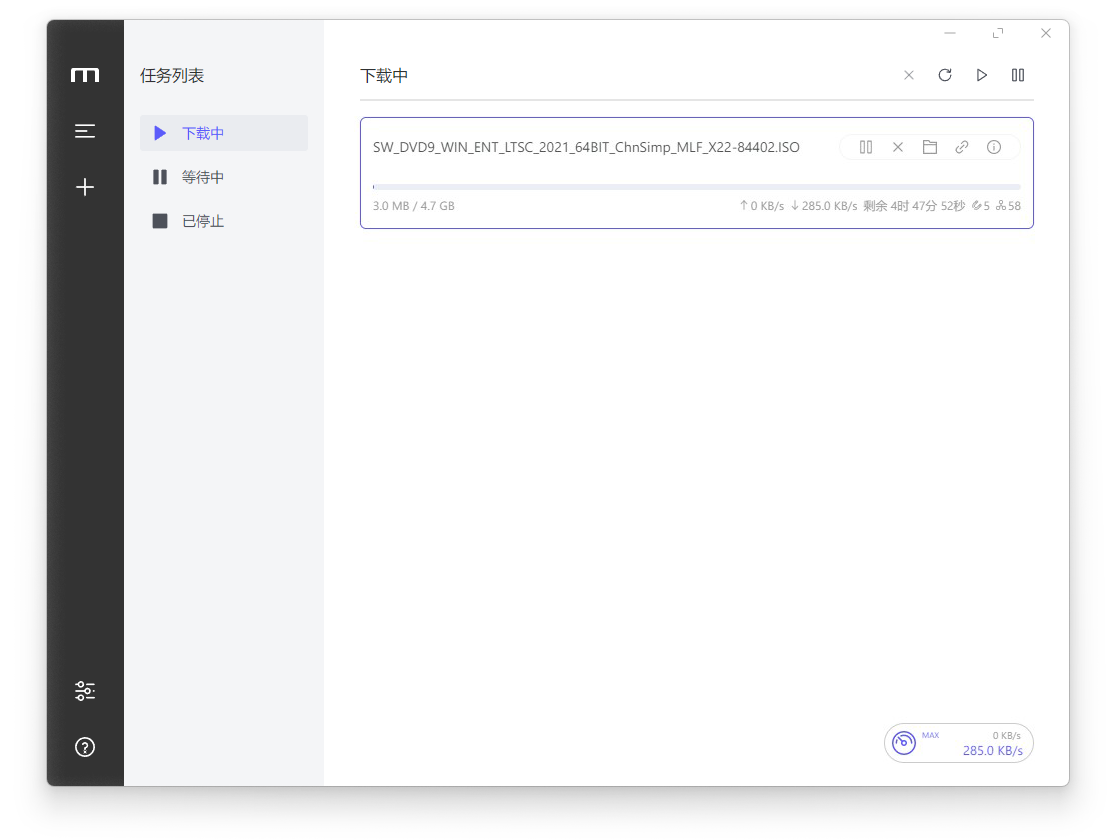Pause all tasks from top toolbar
Viewport: 1120px width, 840px height.
tap(1018, 75)
